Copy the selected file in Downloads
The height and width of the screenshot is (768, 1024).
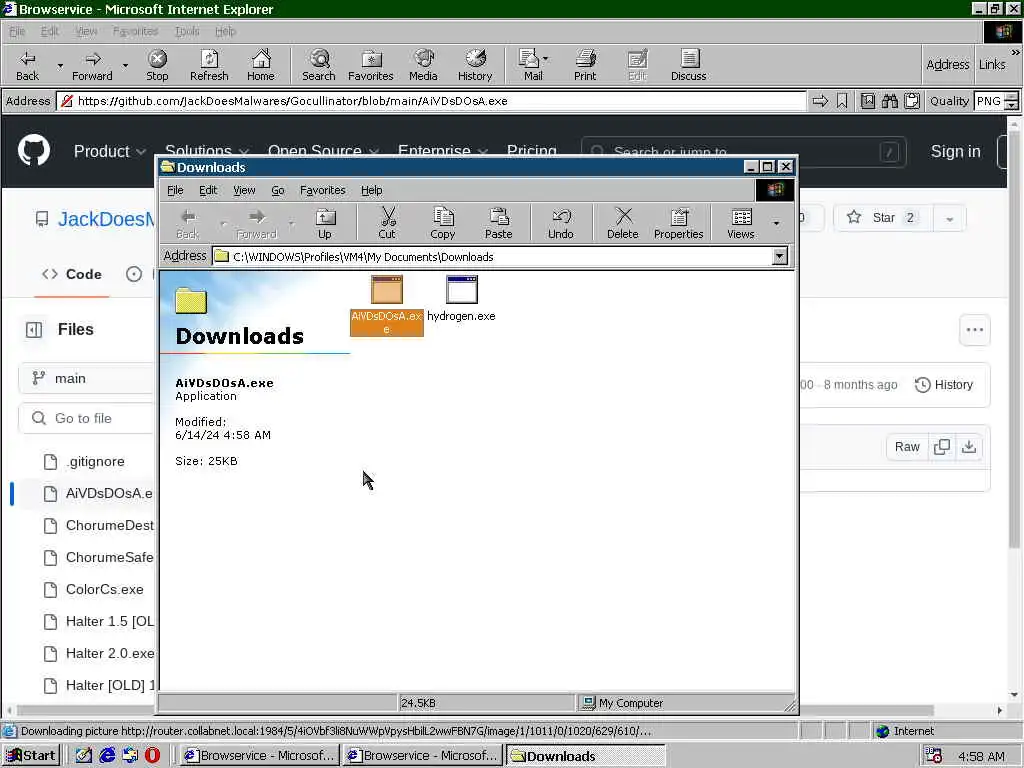click(442, 224)
